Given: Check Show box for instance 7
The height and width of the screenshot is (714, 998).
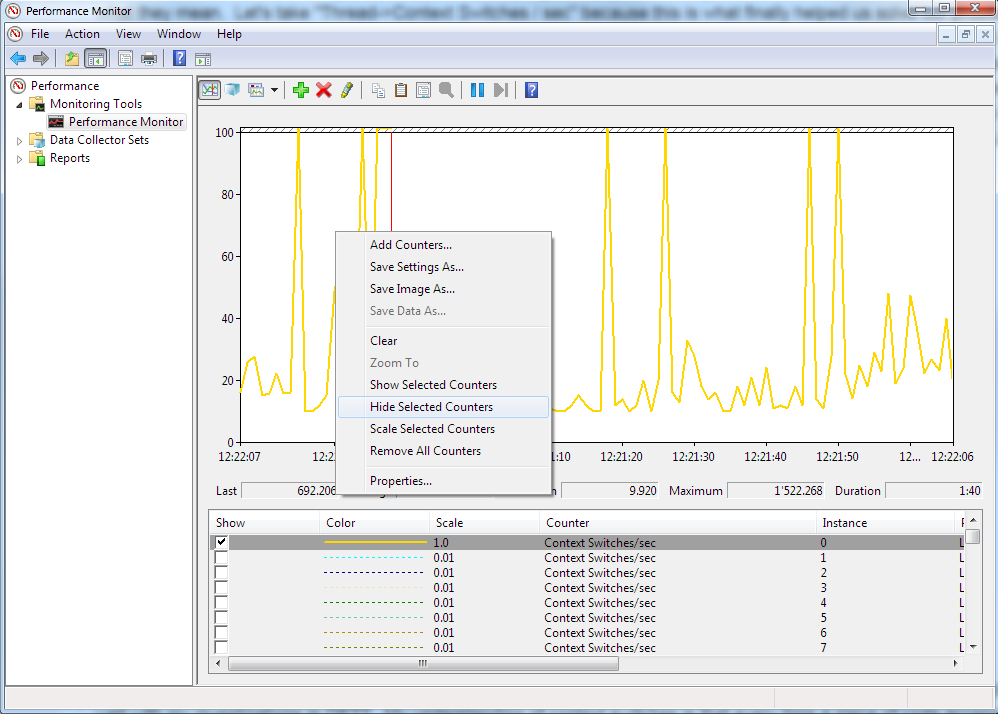Looking at the screenshot, I should coord(221,647).
